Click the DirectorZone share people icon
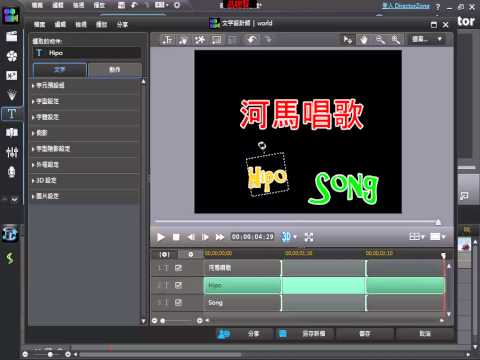This screenshot has width=480, height=360. [x=223, y=333]
